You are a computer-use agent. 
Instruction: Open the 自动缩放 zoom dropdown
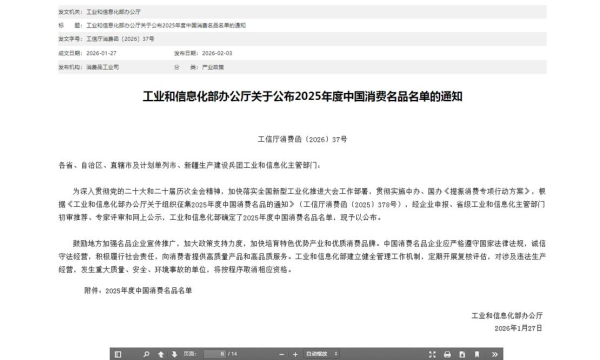tap(322, 354)
